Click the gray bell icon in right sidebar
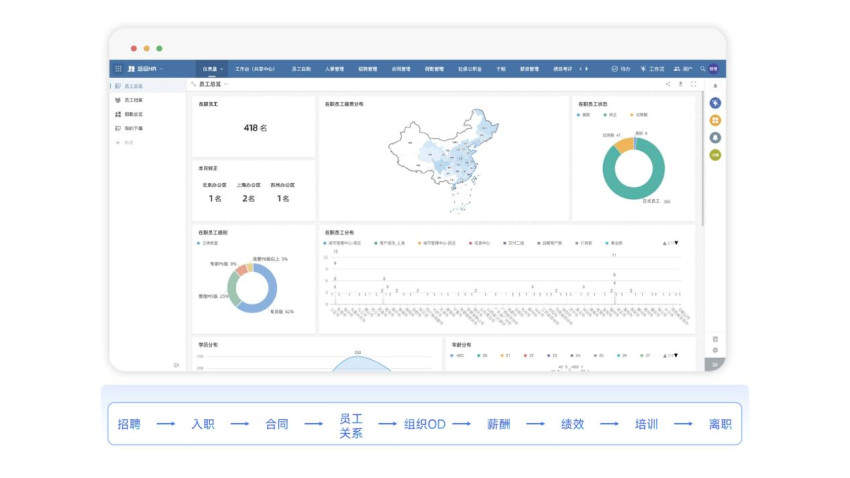Viewport: 850px width, 478px height. [x=715, y=137]
